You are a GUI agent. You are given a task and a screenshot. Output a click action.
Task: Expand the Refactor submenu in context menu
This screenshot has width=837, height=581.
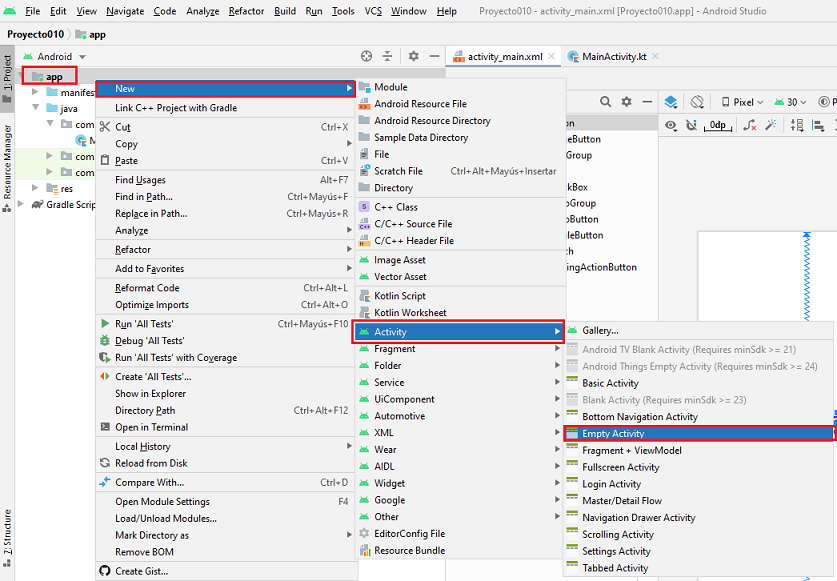pos(225,249)
